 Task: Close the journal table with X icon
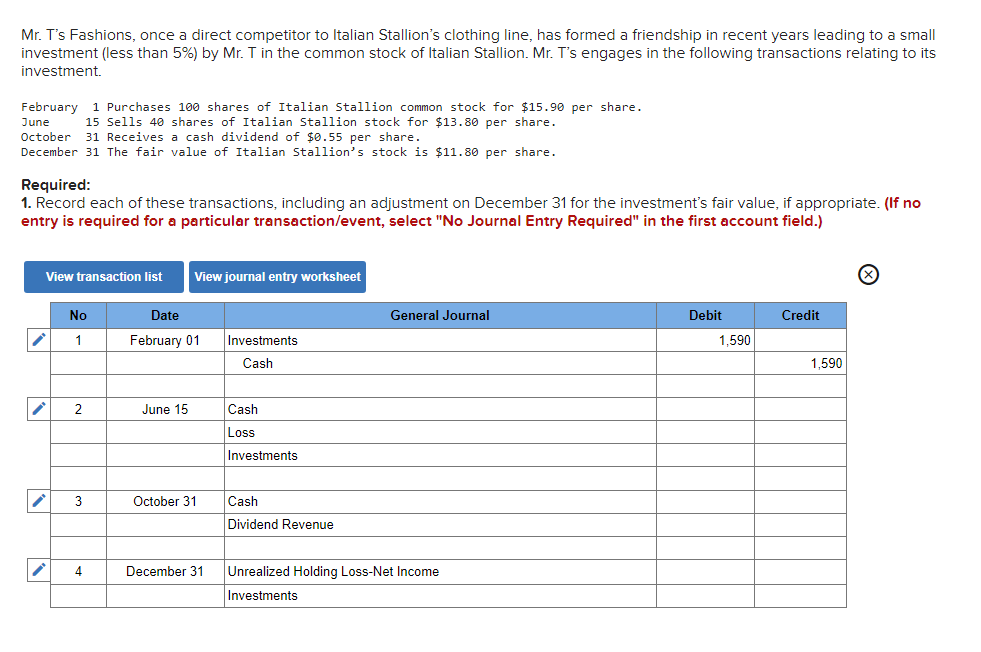coord(868,275)
